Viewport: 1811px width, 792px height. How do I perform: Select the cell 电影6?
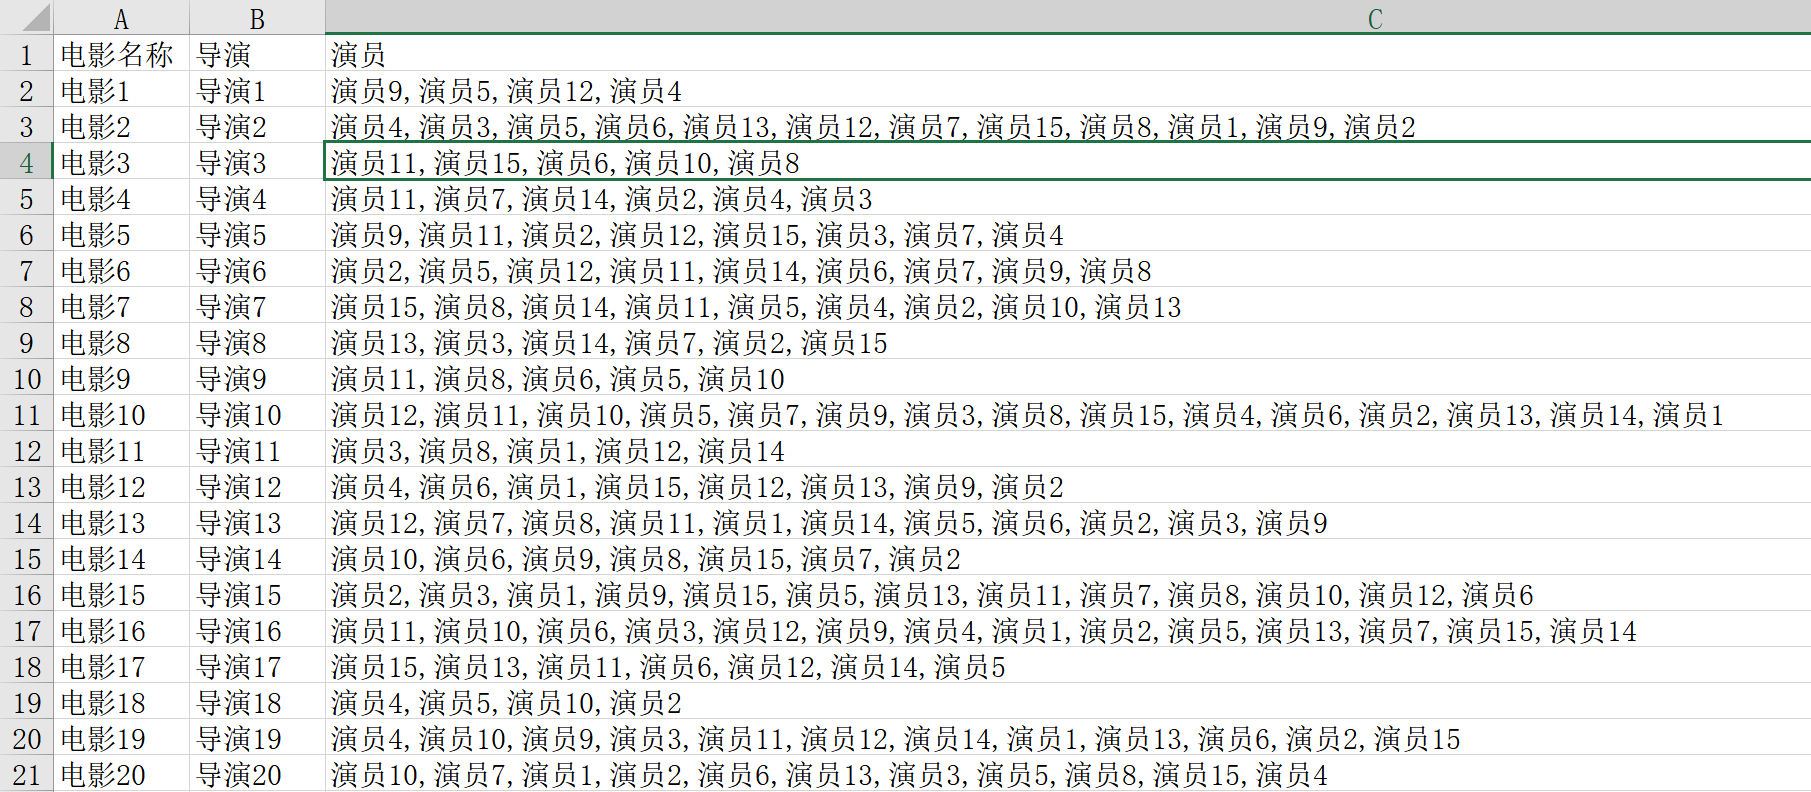click(121, 270)
